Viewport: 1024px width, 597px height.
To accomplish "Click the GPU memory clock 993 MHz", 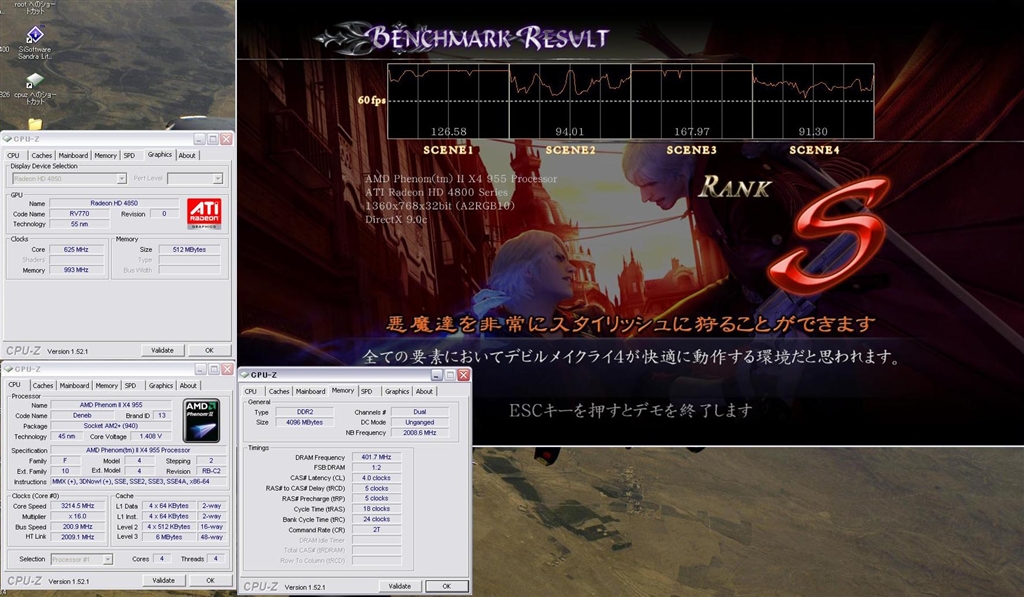I will coord(76,270).
